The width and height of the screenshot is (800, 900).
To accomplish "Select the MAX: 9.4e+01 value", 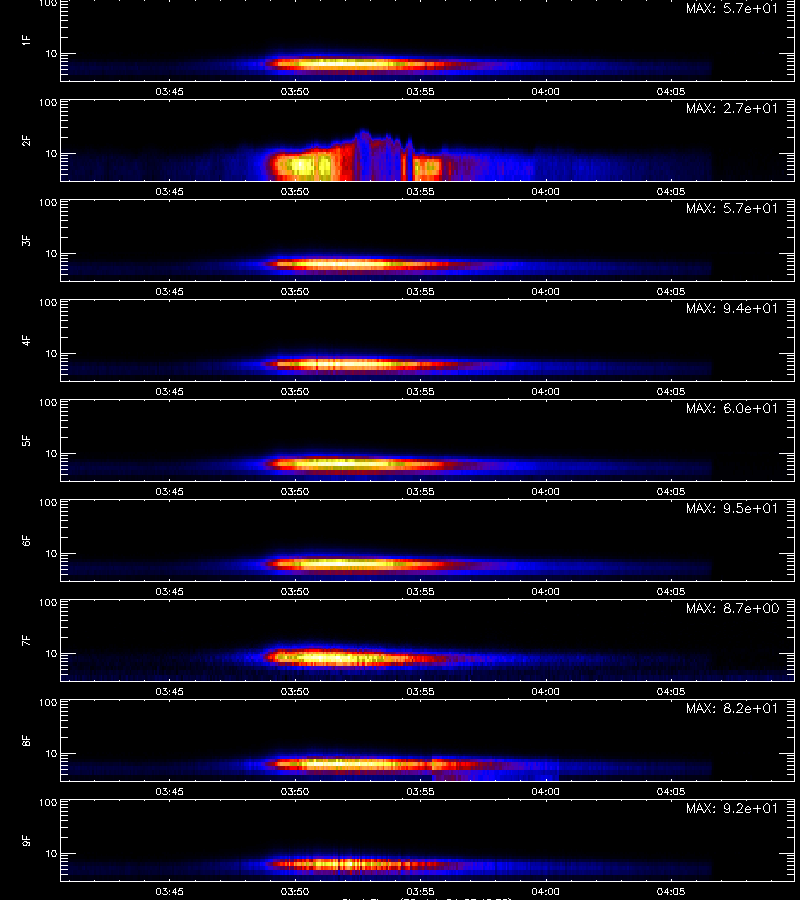I will [x=732, y=308].
